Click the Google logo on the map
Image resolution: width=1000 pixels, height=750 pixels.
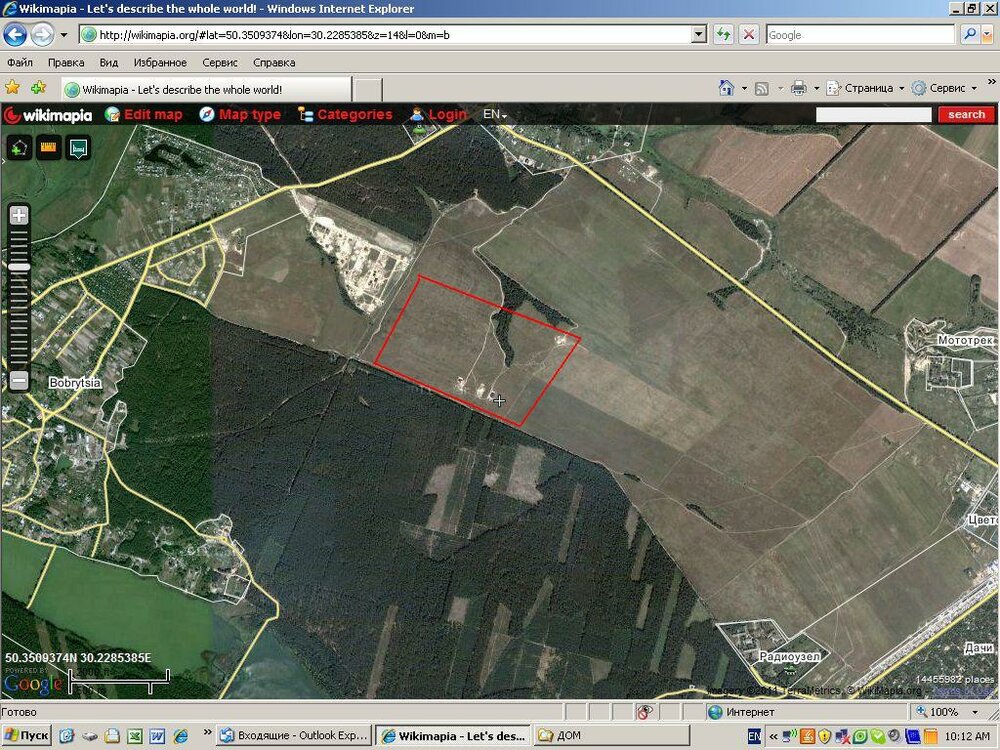33,684
